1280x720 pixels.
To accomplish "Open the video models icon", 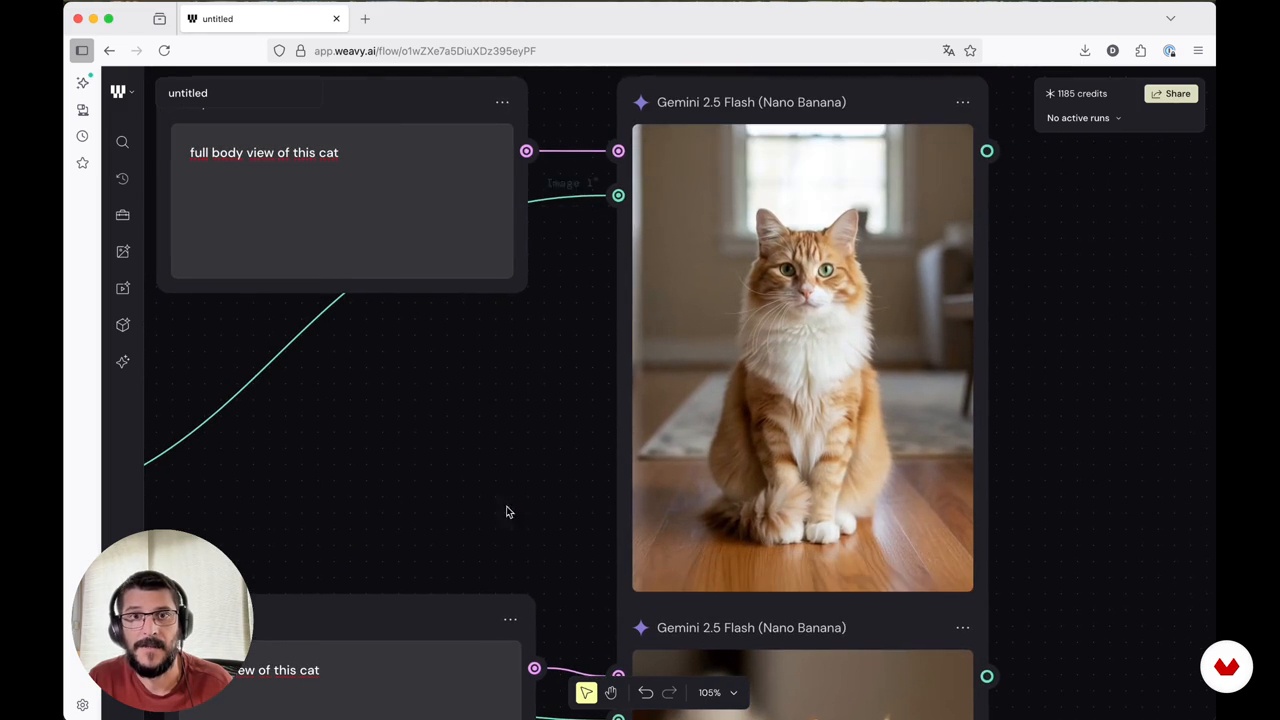I will tap(122, 288).
